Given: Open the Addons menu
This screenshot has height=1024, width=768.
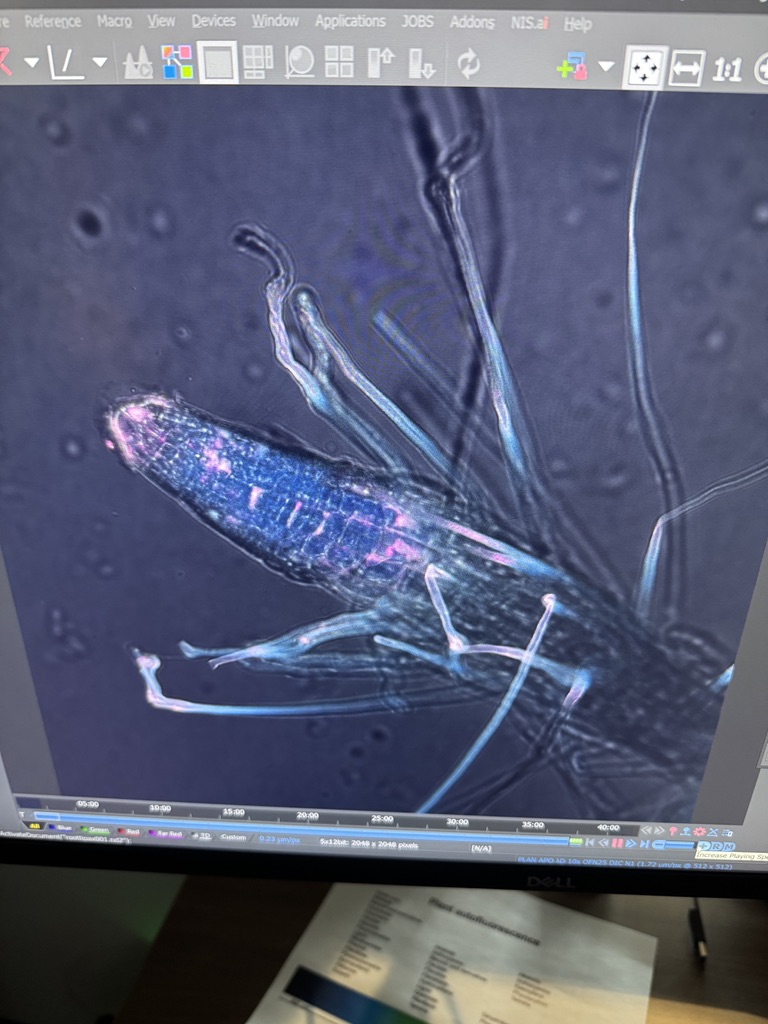Looking at the screenshot, I should pos(472,23).
